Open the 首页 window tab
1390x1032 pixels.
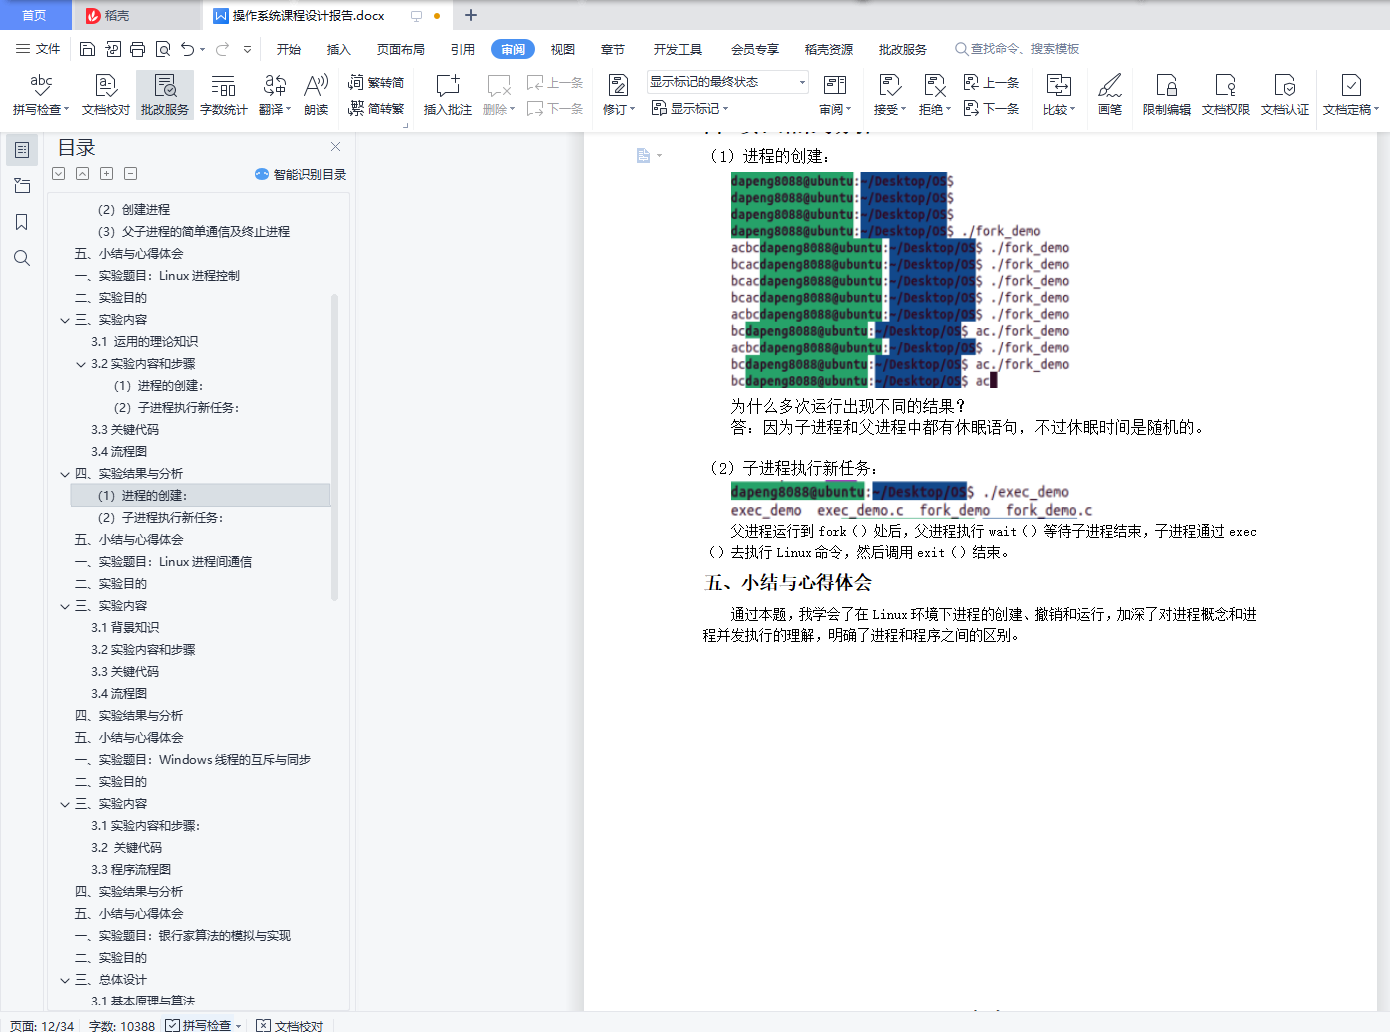click(35, 15)
